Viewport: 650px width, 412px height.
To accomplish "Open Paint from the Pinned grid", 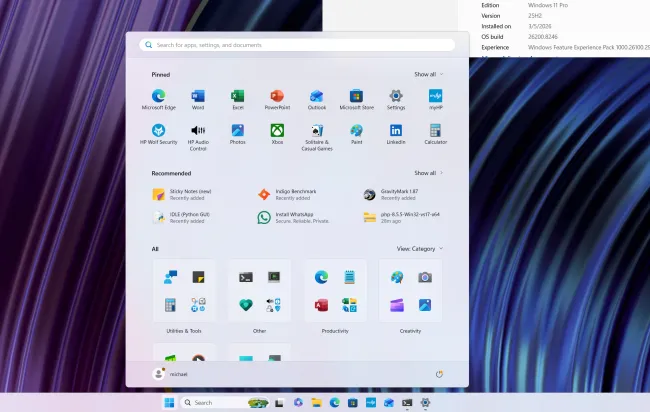I will coord(357,134).
